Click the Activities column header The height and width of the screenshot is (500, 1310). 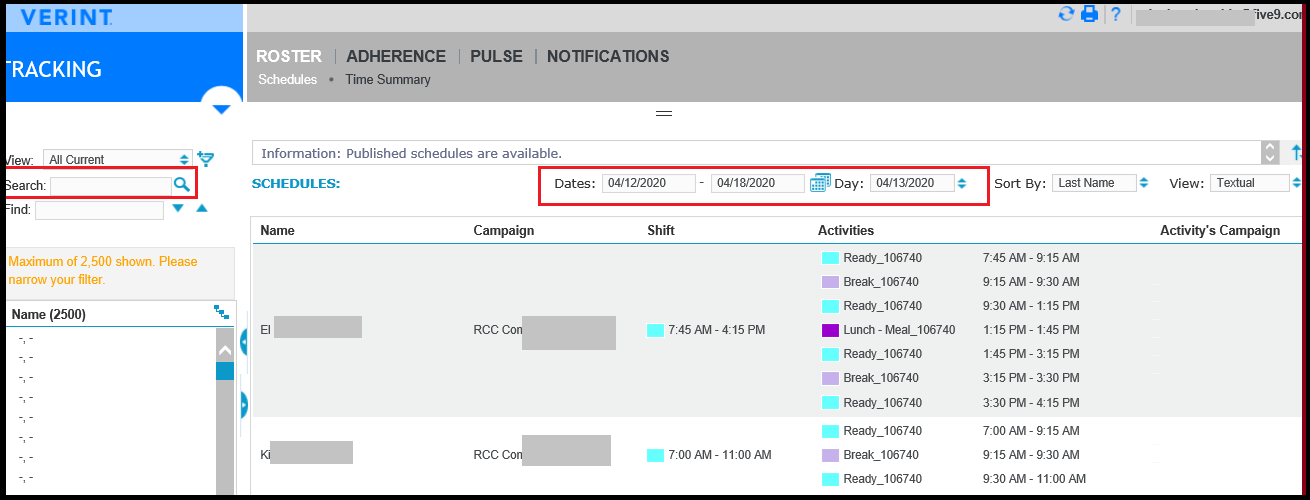846,231
